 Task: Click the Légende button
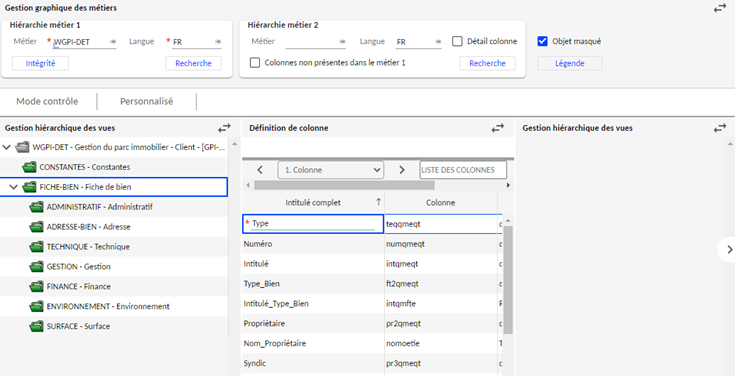pyautogui.click(x=570, y=63)
